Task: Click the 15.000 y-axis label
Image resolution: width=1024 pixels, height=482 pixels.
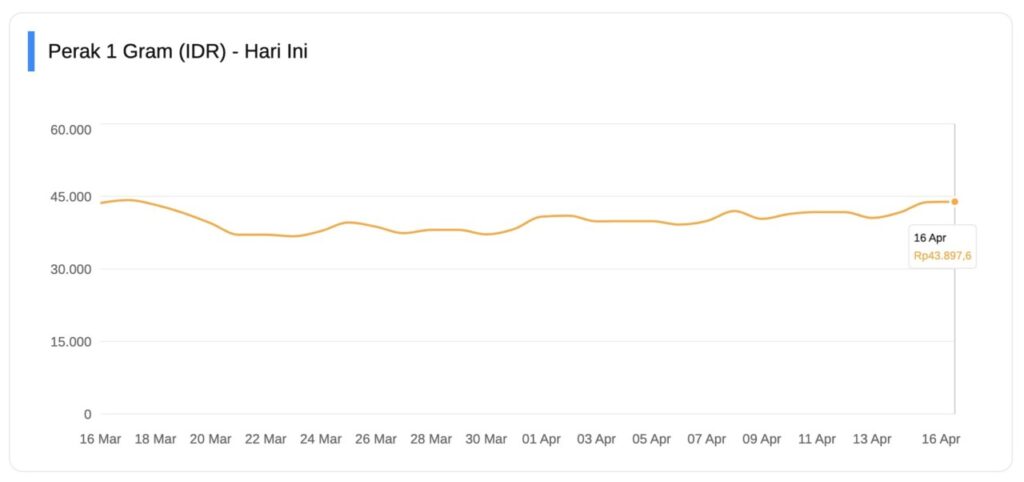Action: tap(71, 342)
